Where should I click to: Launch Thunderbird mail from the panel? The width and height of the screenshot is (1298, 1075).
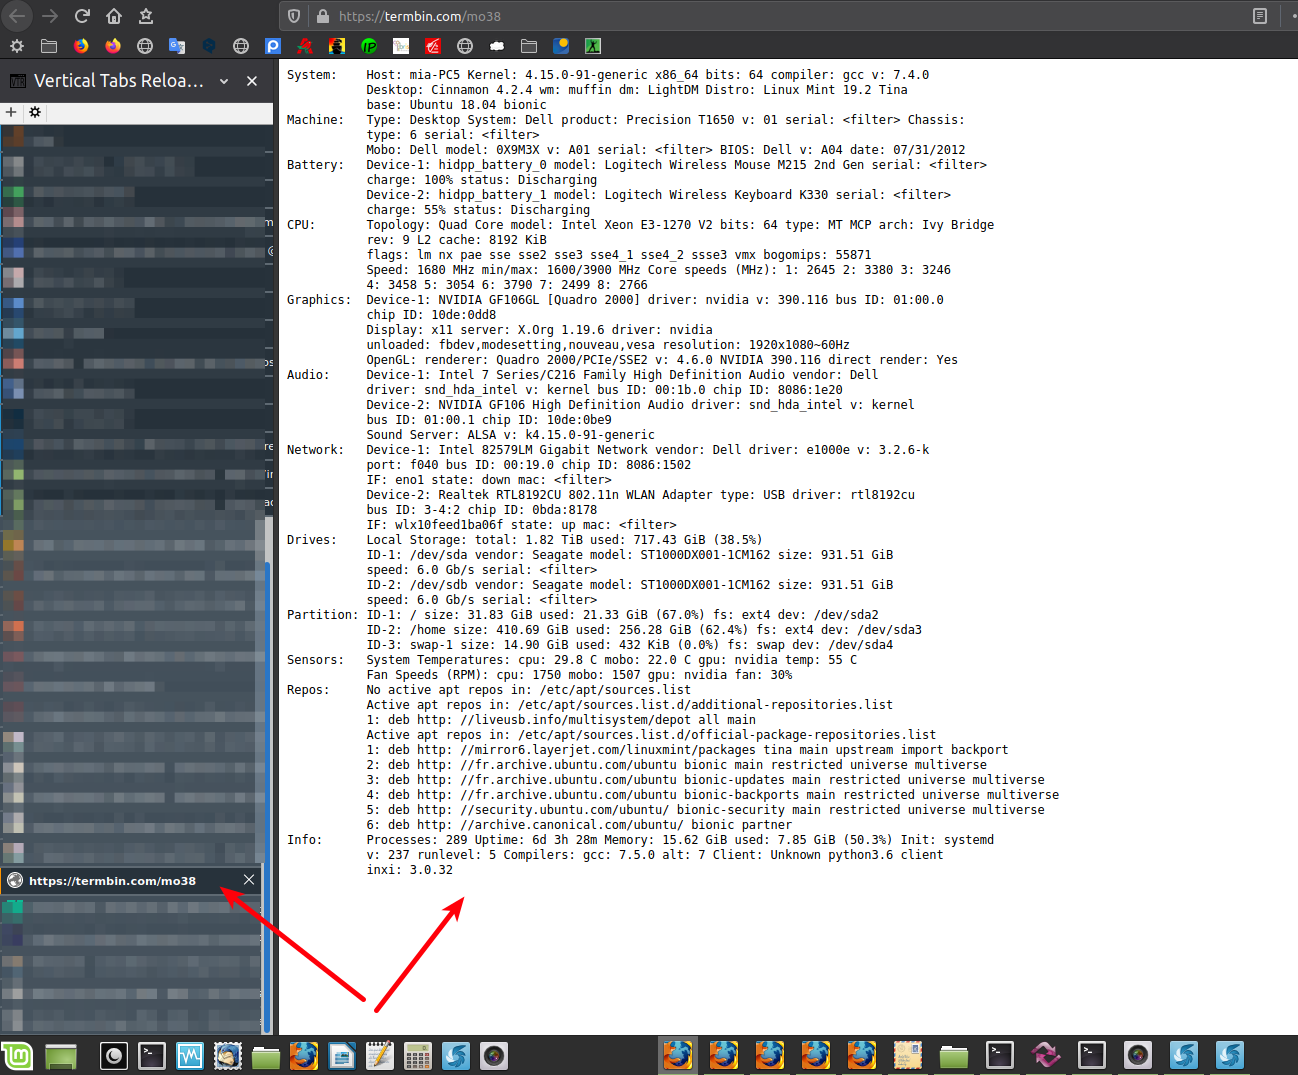click(228, 1056)
